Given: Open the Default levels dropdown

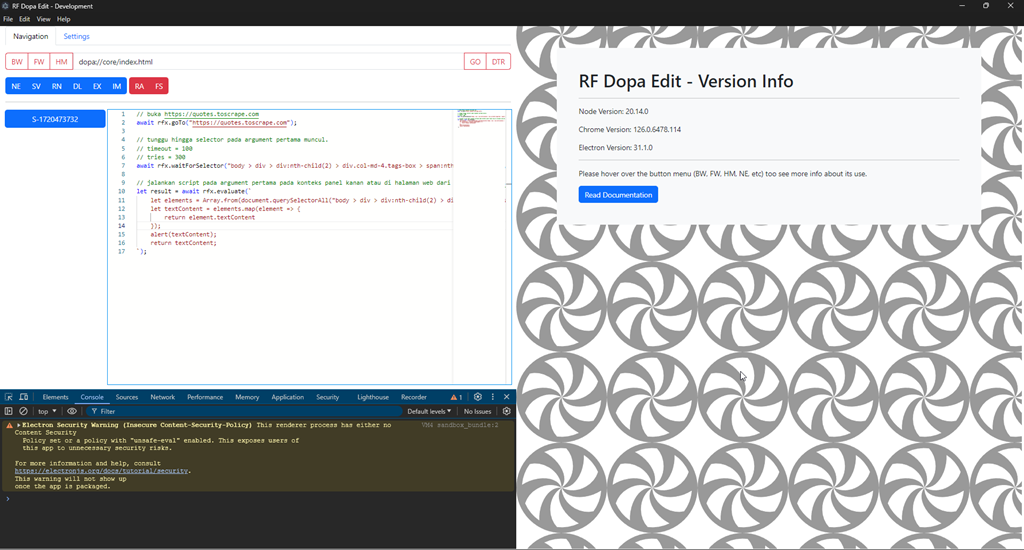Looking at the screenshot, I should 429,412.
